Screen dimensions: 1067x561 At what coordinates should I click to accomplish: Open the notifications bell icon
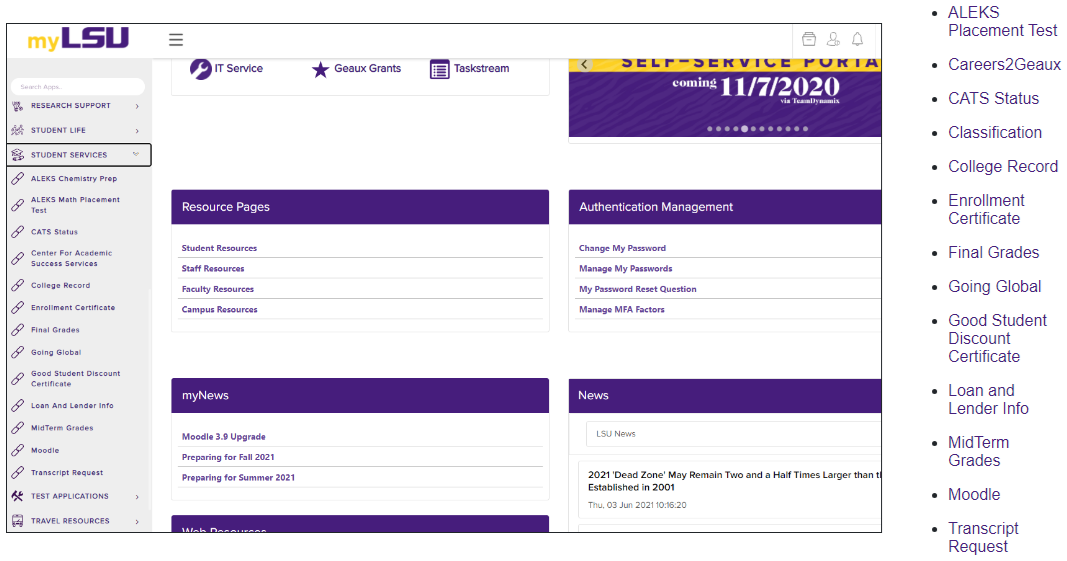click(857, 39)
